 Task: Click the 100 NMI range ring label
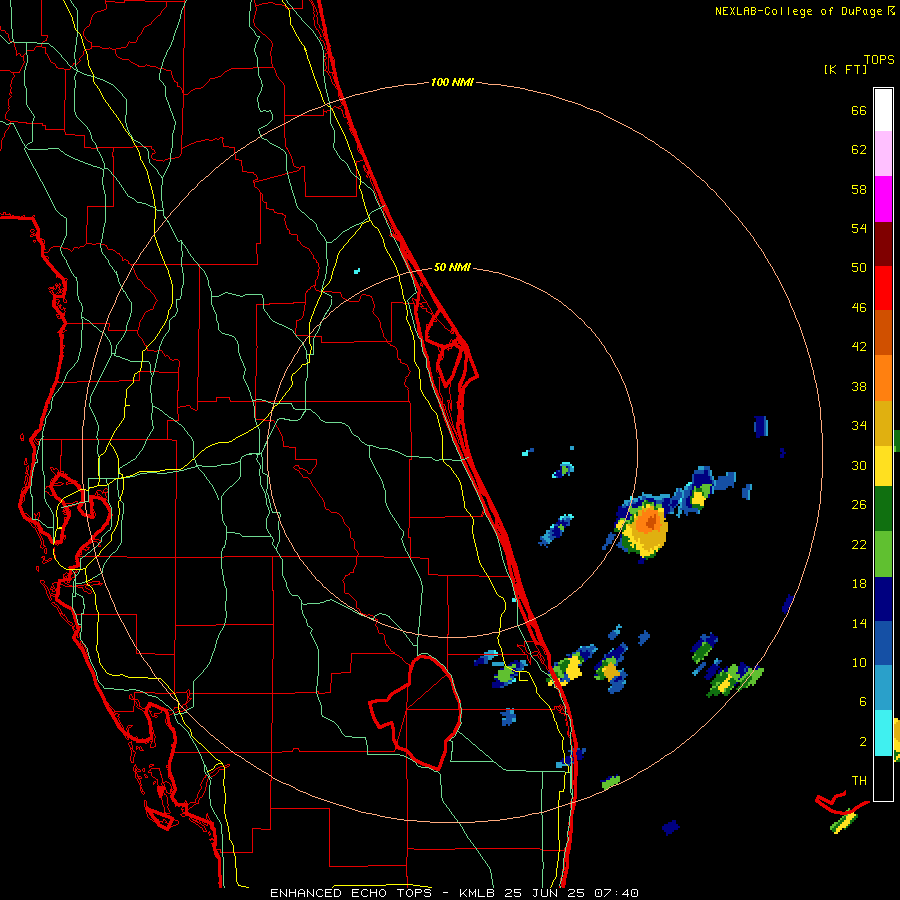(452, 82)
